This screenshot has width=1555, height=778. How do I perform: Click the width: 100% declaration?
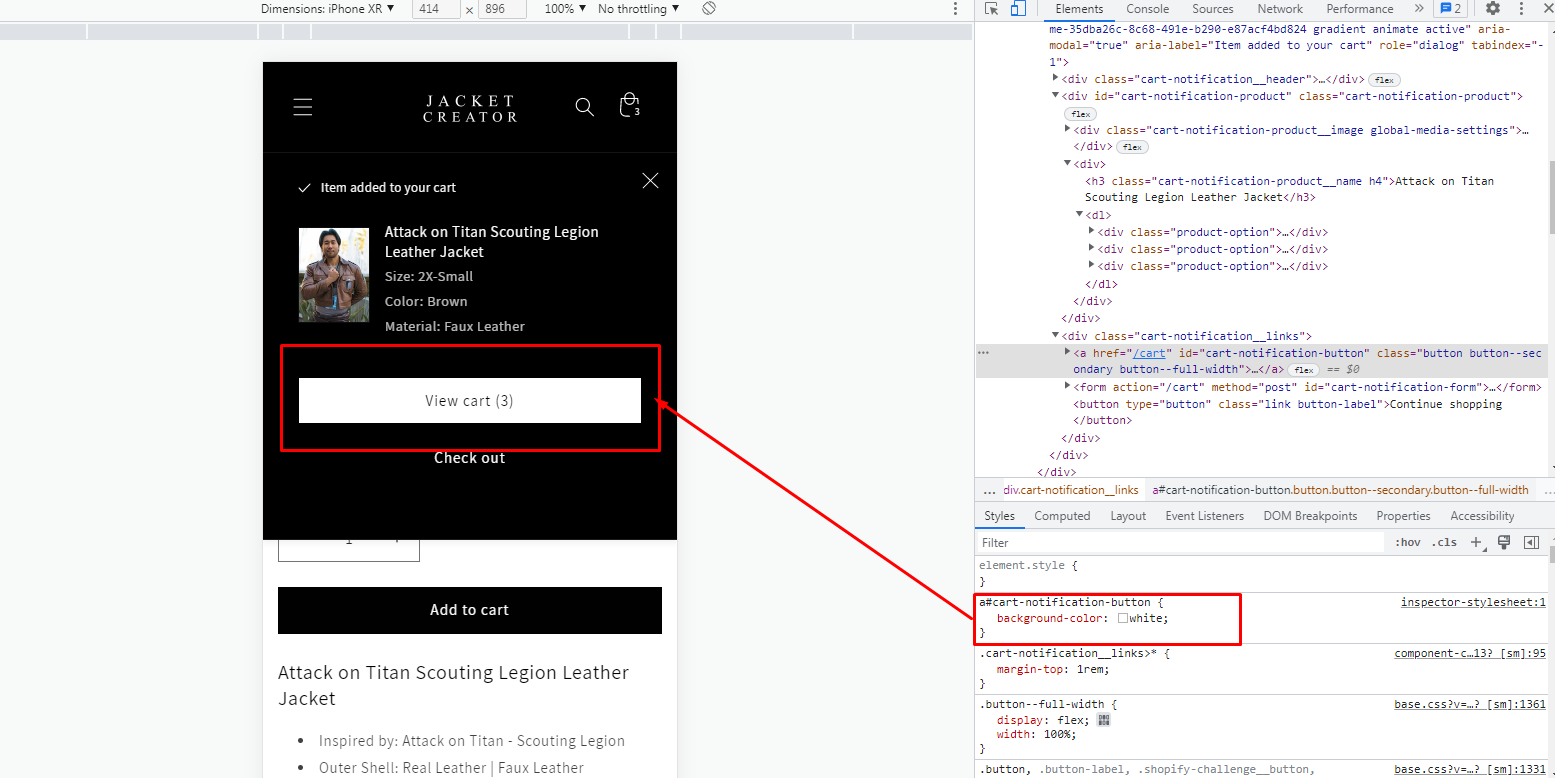(1037, 735)
